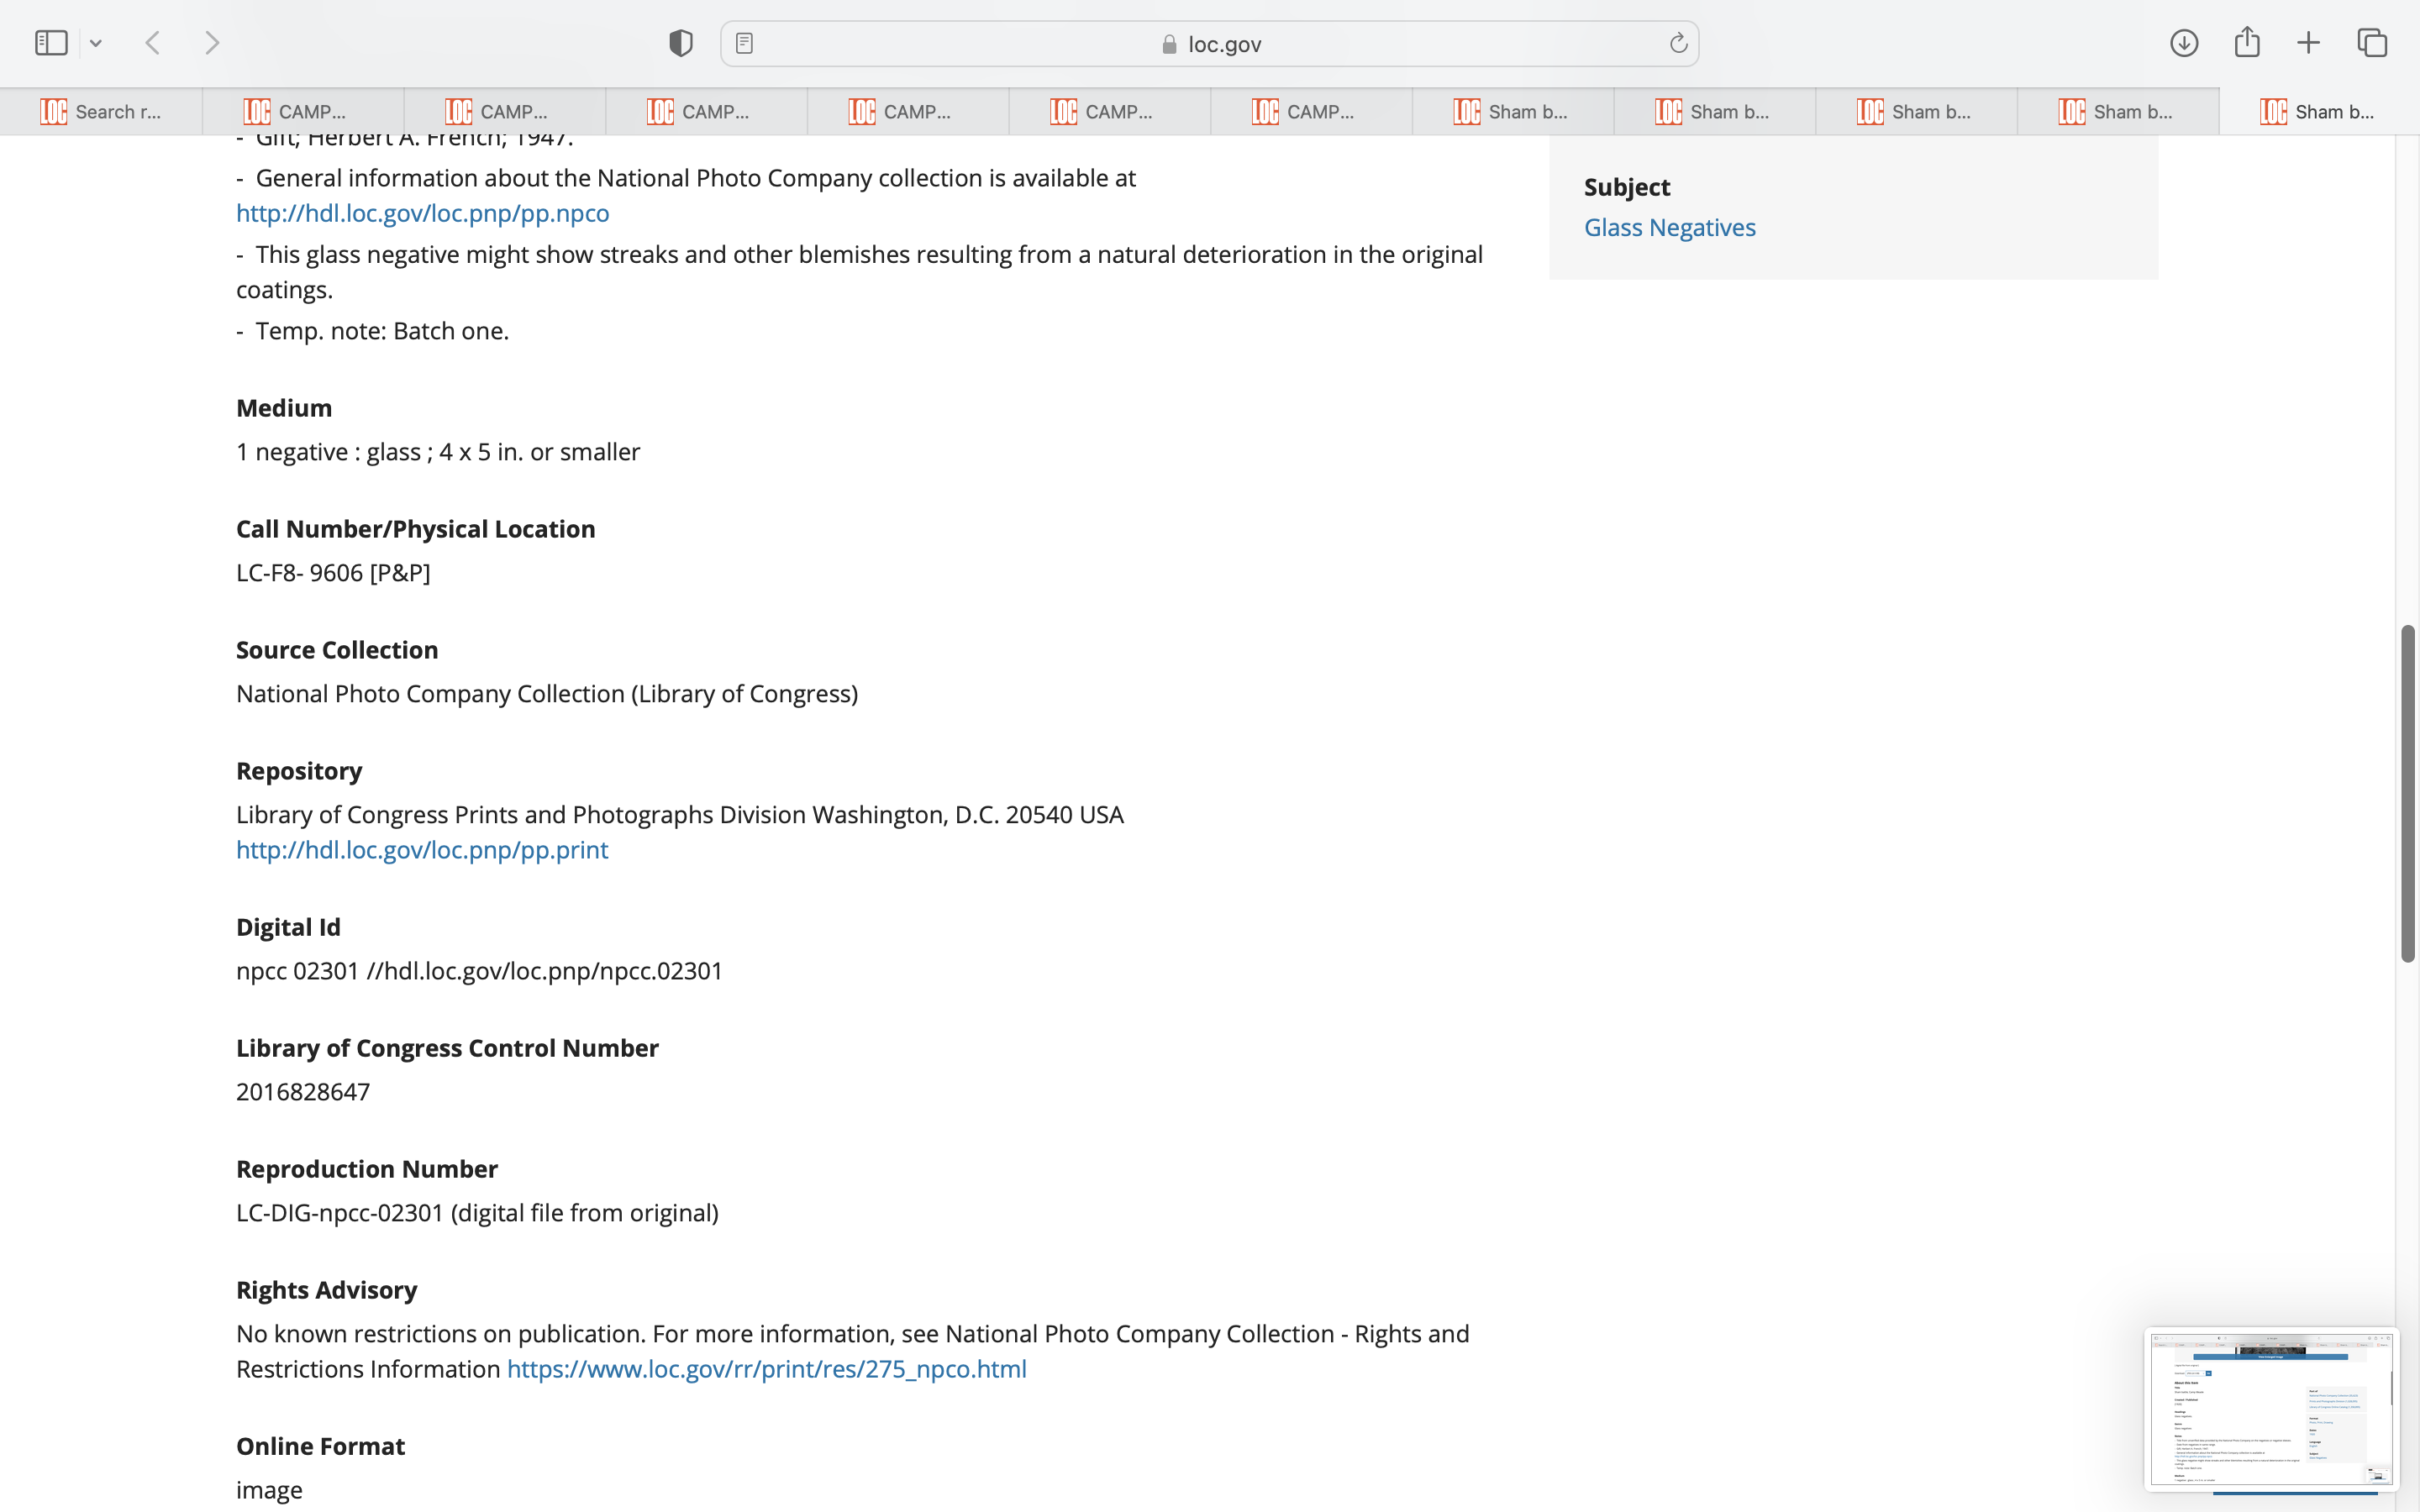Open the privacy report shield icon

pos(680,43)
